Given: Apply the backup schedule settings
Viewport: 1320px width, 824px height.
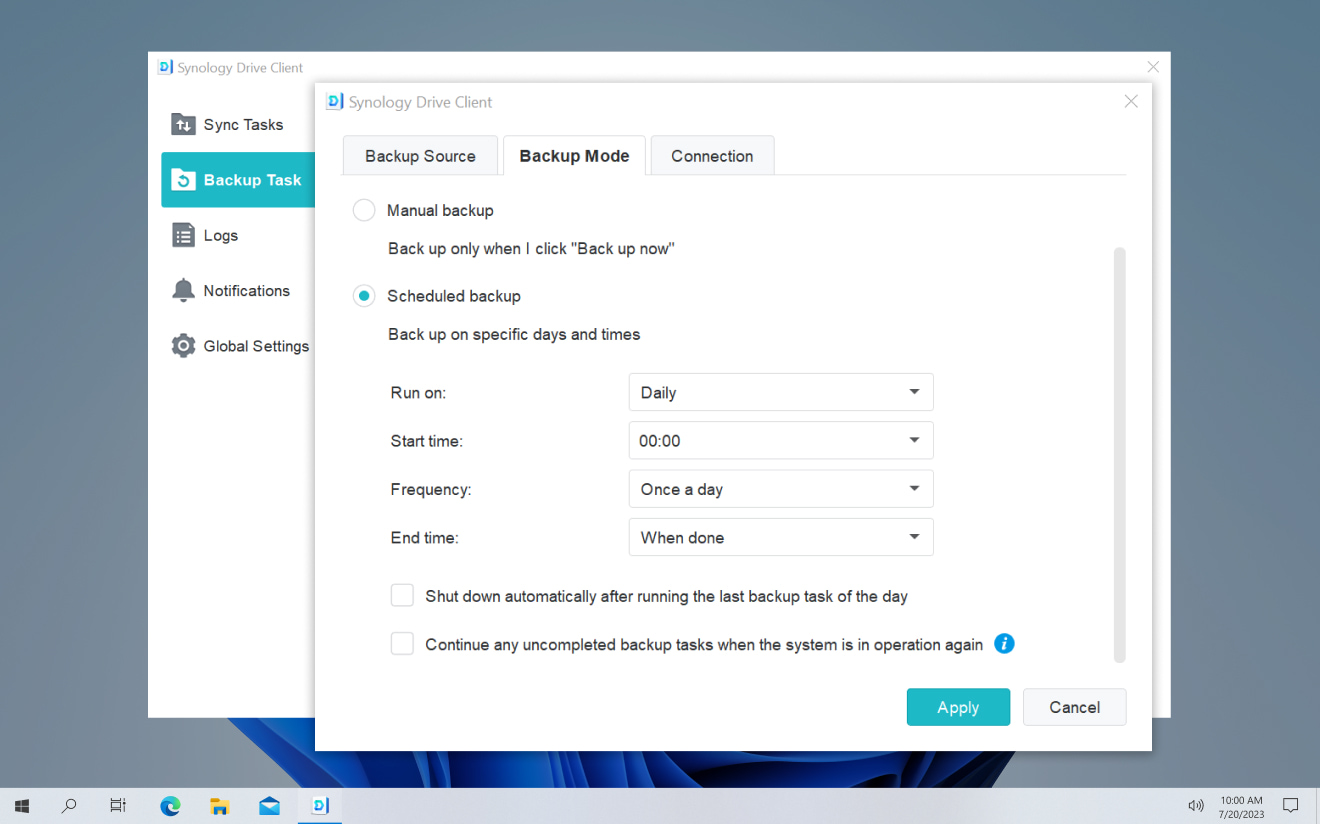Looking at the screenshot, I should tap(957, 707).
